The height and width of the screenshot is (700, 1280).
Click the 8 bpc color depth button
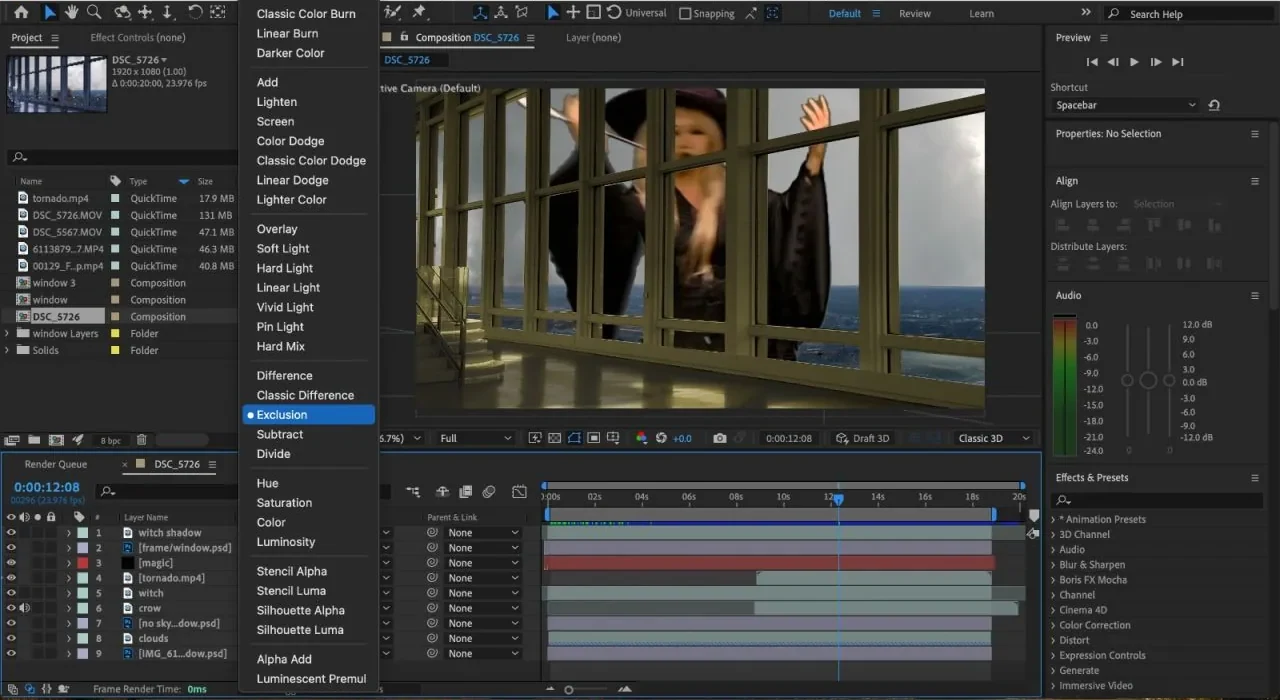(x=109, y=441)
